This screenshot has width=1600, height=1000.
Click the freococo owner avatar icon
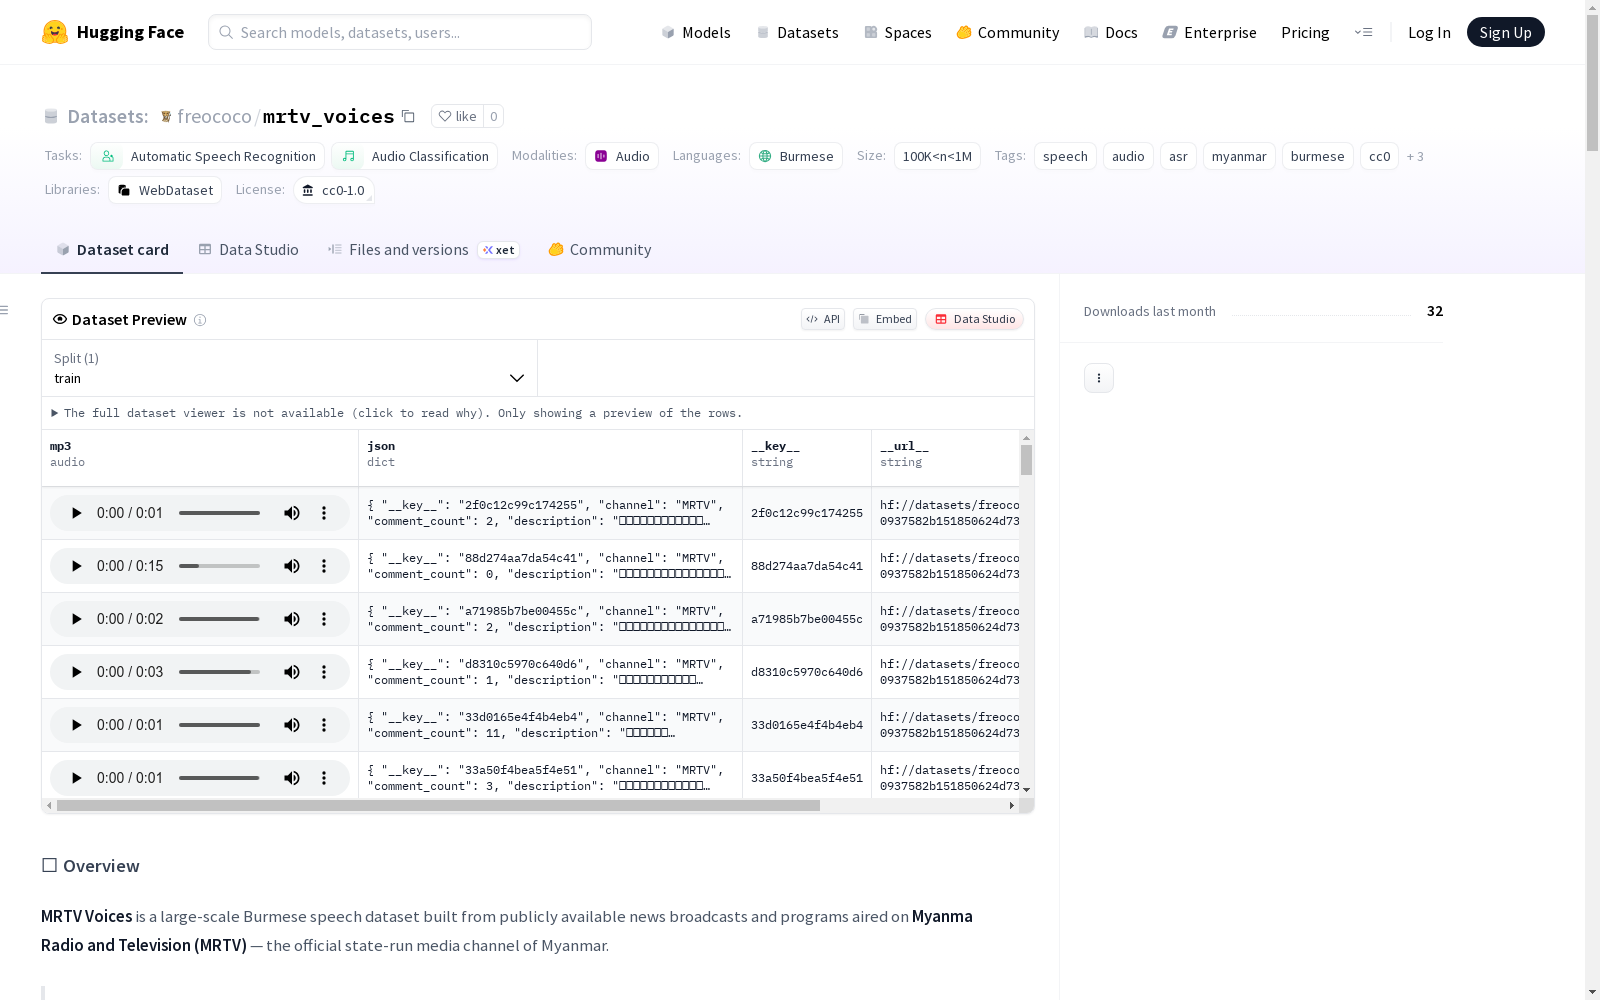(x=166, y=117)
